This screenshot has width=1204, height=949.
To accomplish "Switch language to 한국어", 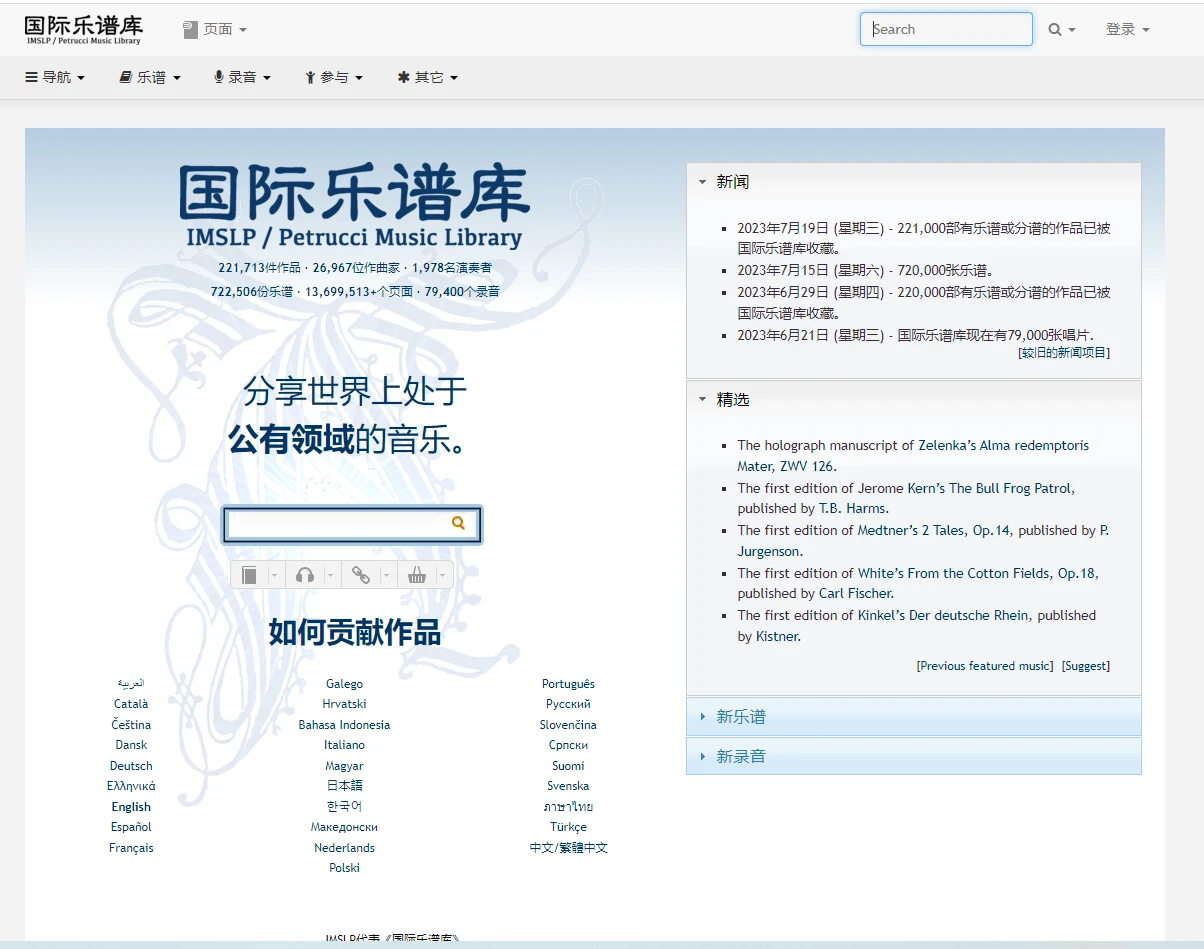I will (344, 807).
